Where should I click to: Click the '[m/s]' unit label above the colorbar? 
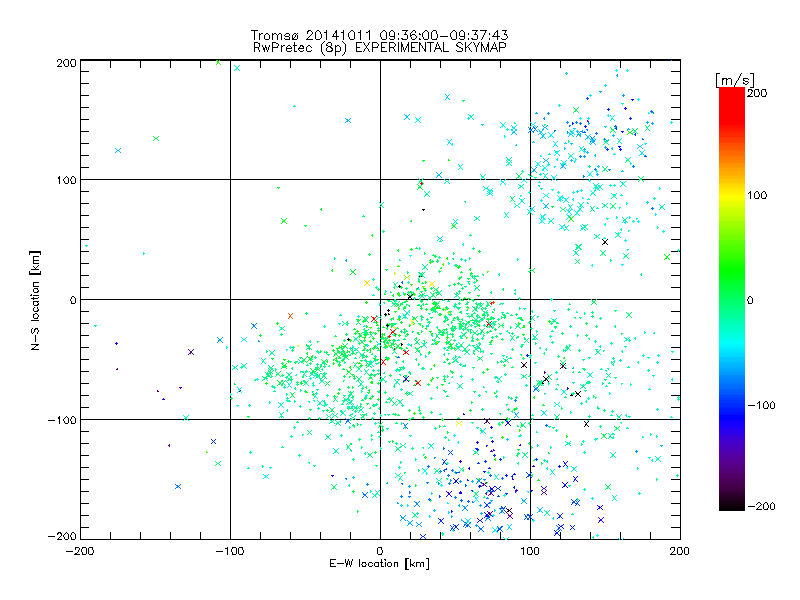pyautogui.click(x=735, y=80)
